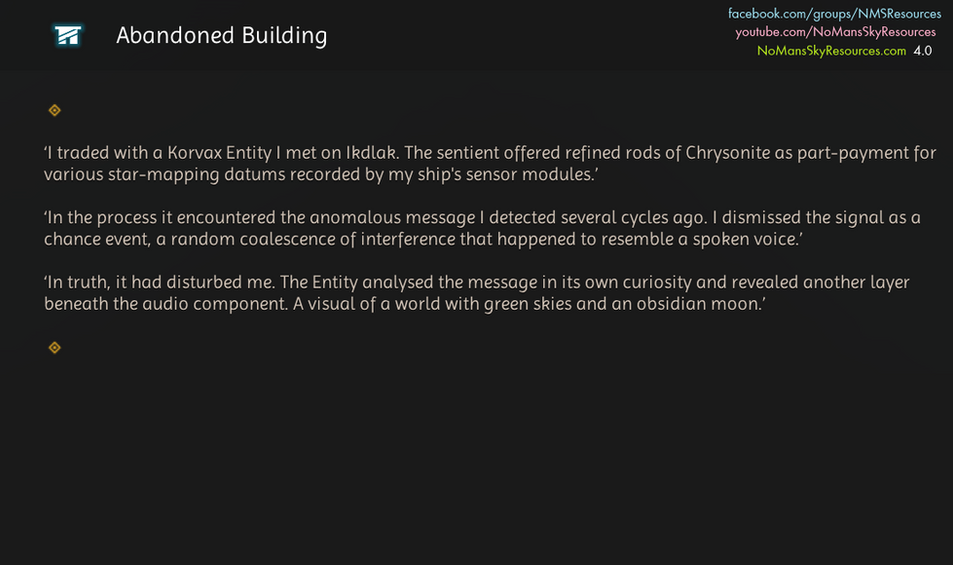Click the lower orange diamond marker
953x565 pixels.
click(x=55, y=347)
